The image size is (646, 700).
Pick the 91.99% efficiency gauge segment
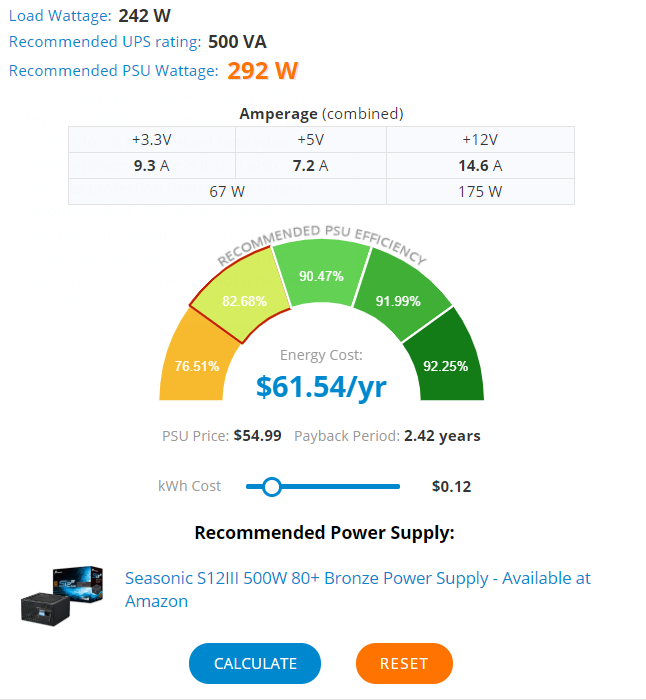pos(398,299)
